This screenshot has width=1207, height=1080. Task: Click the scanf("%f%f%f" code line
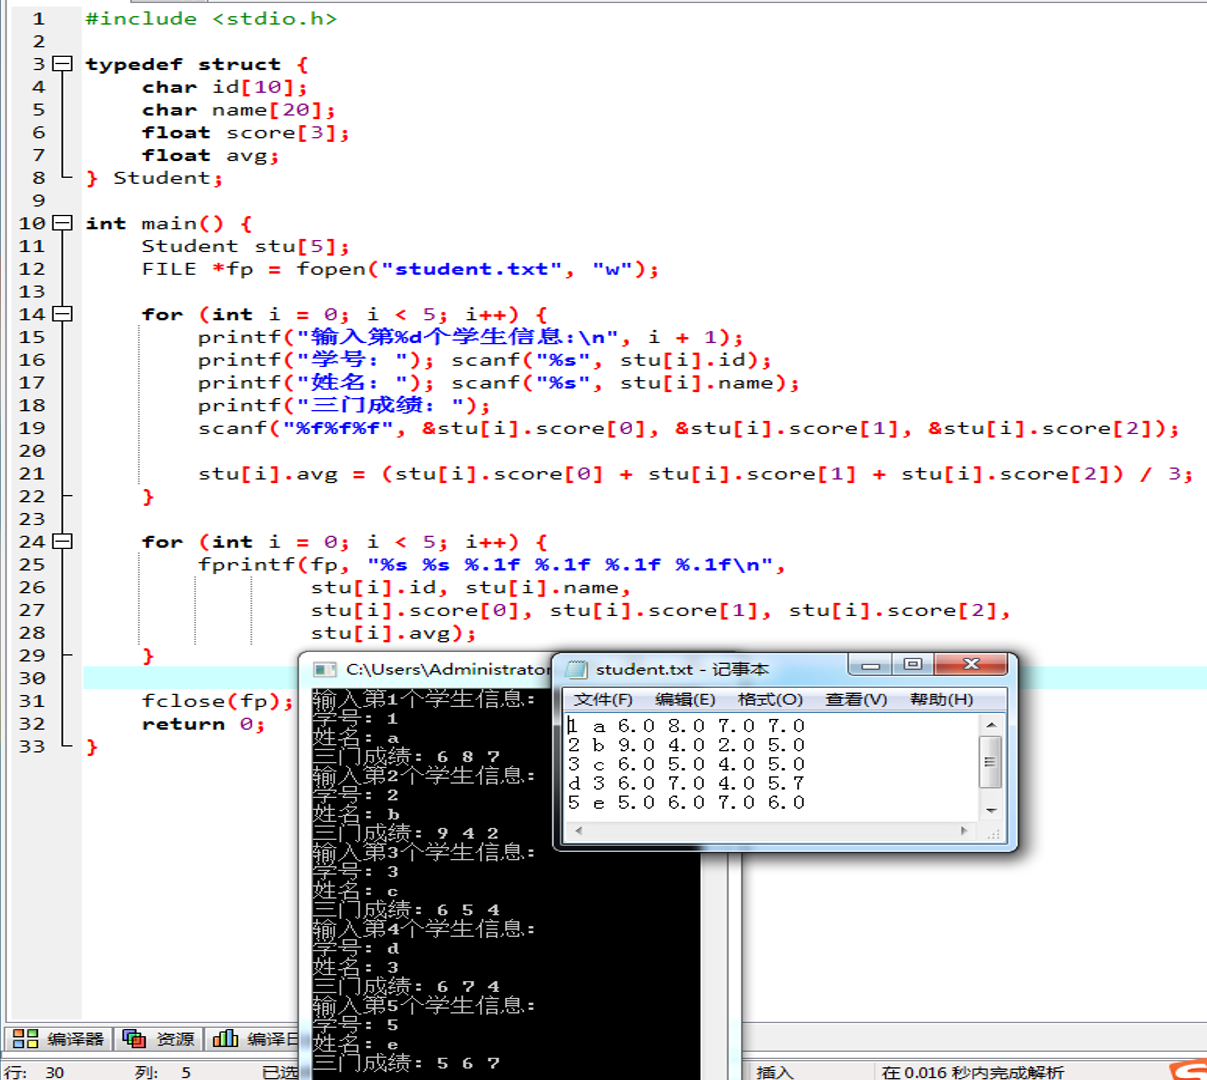pos(688,428)
